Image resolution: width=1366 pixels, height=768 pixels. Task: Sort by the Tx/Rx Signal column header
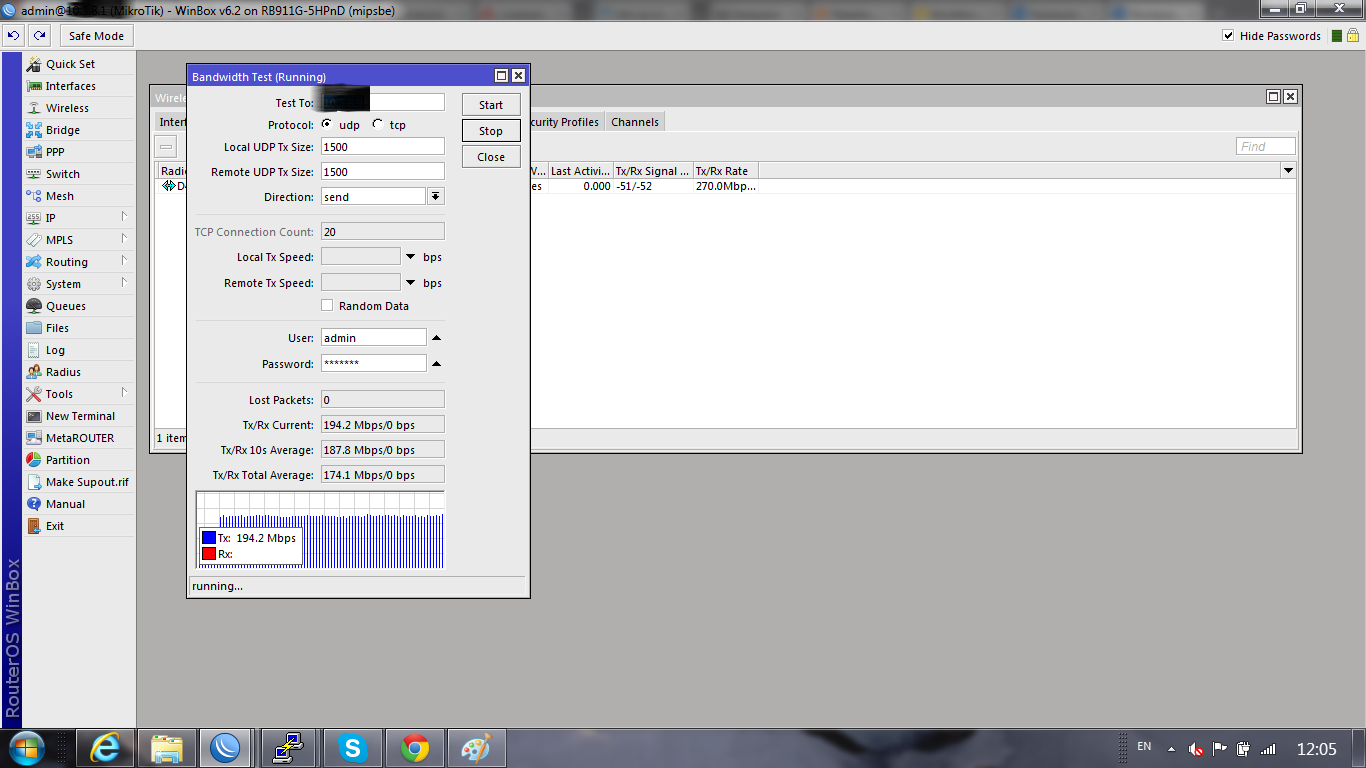click(653, 171)
